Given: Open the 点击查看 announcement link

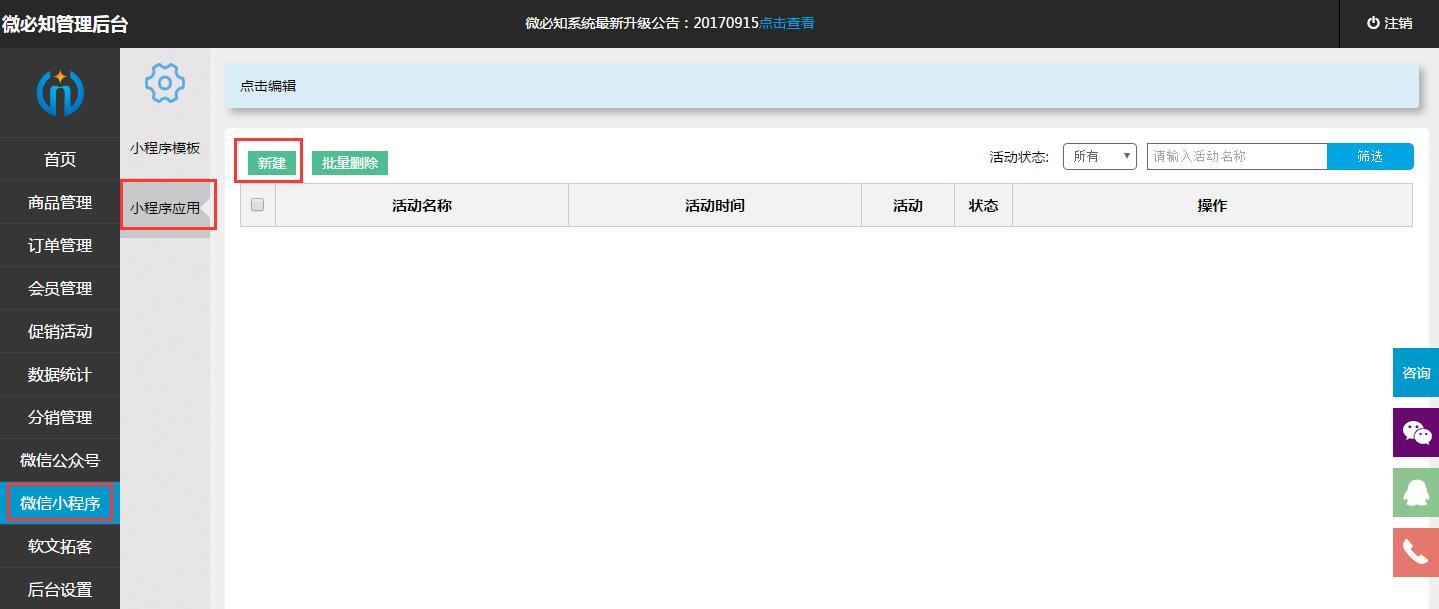Looking at the screenshot, I should coord(786,23).
